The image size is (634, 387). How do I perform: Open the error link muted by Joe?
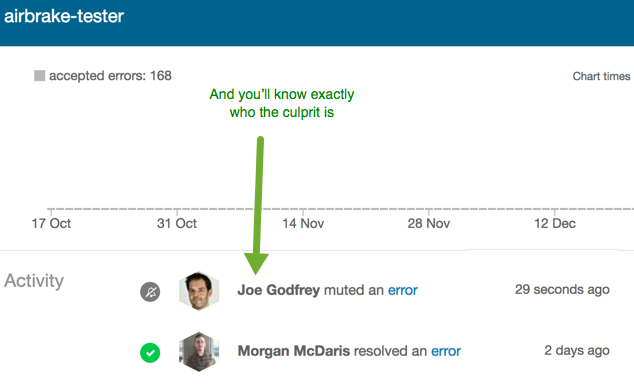tap(403, 290)
